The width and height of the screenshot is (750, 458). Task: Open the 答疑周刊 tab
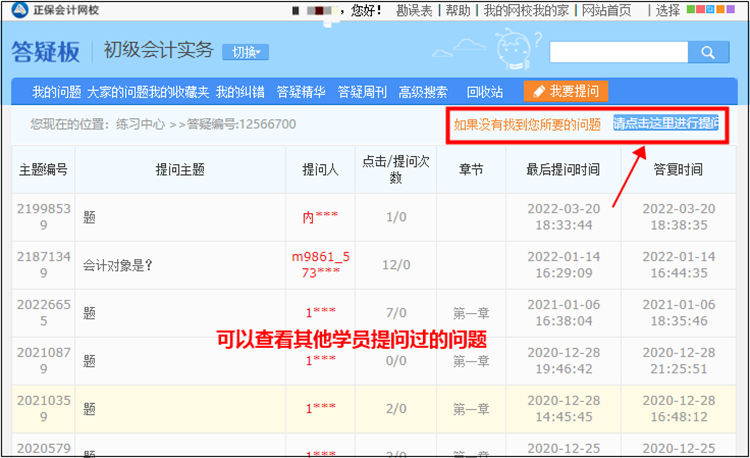point(362,91)
